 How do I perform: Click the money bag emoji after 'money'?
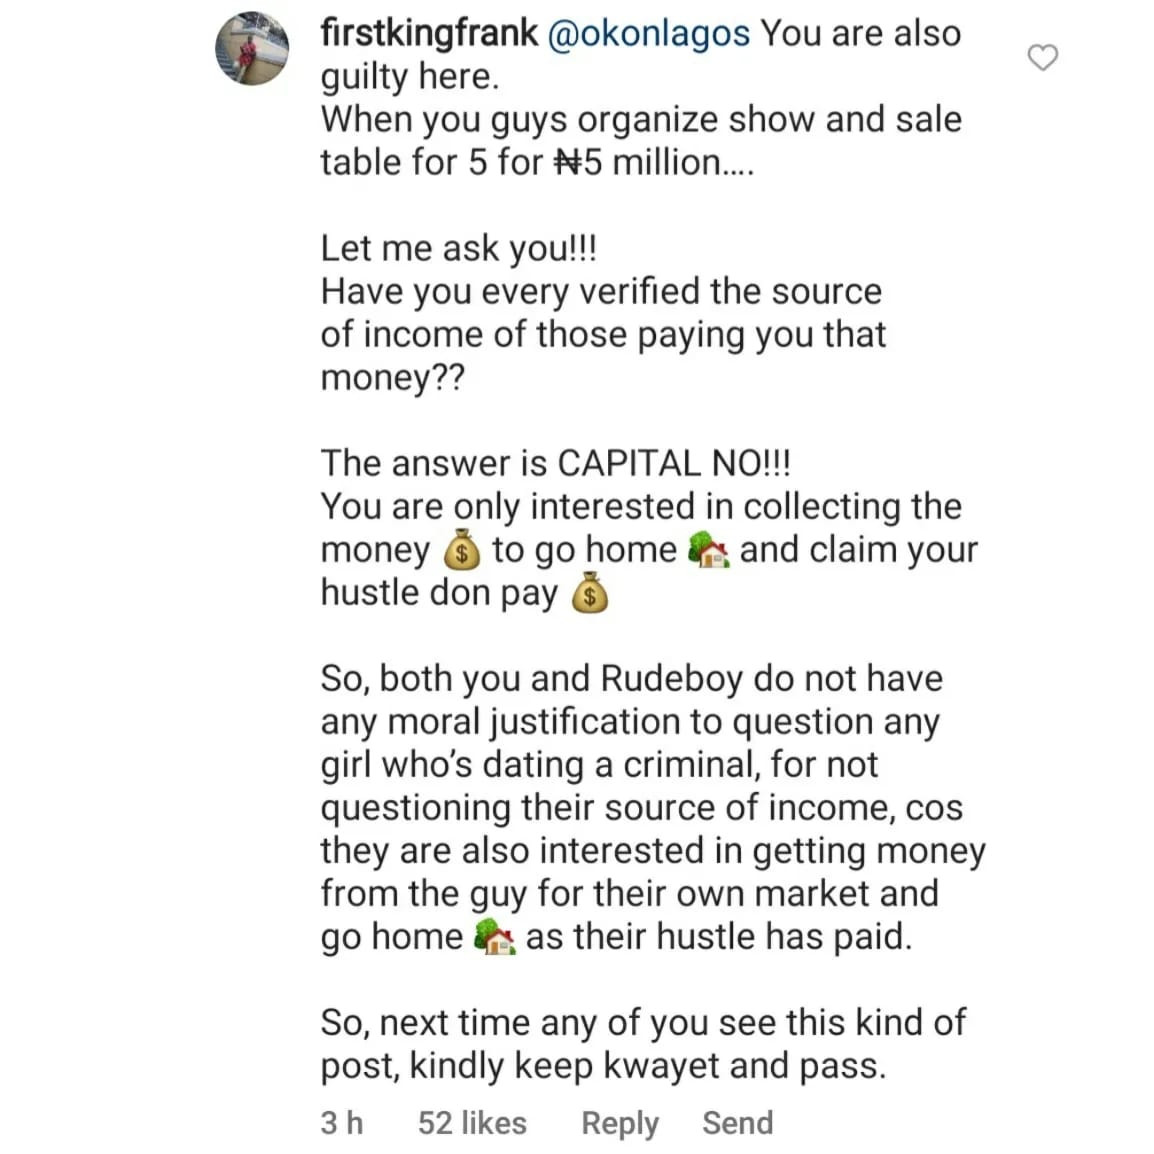(x=461, y=550)
